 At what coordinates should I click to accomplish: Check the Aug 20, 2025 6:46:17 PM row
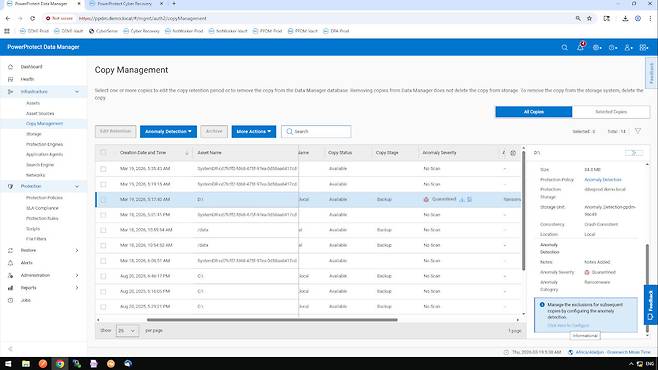click(x=103, y=276)
